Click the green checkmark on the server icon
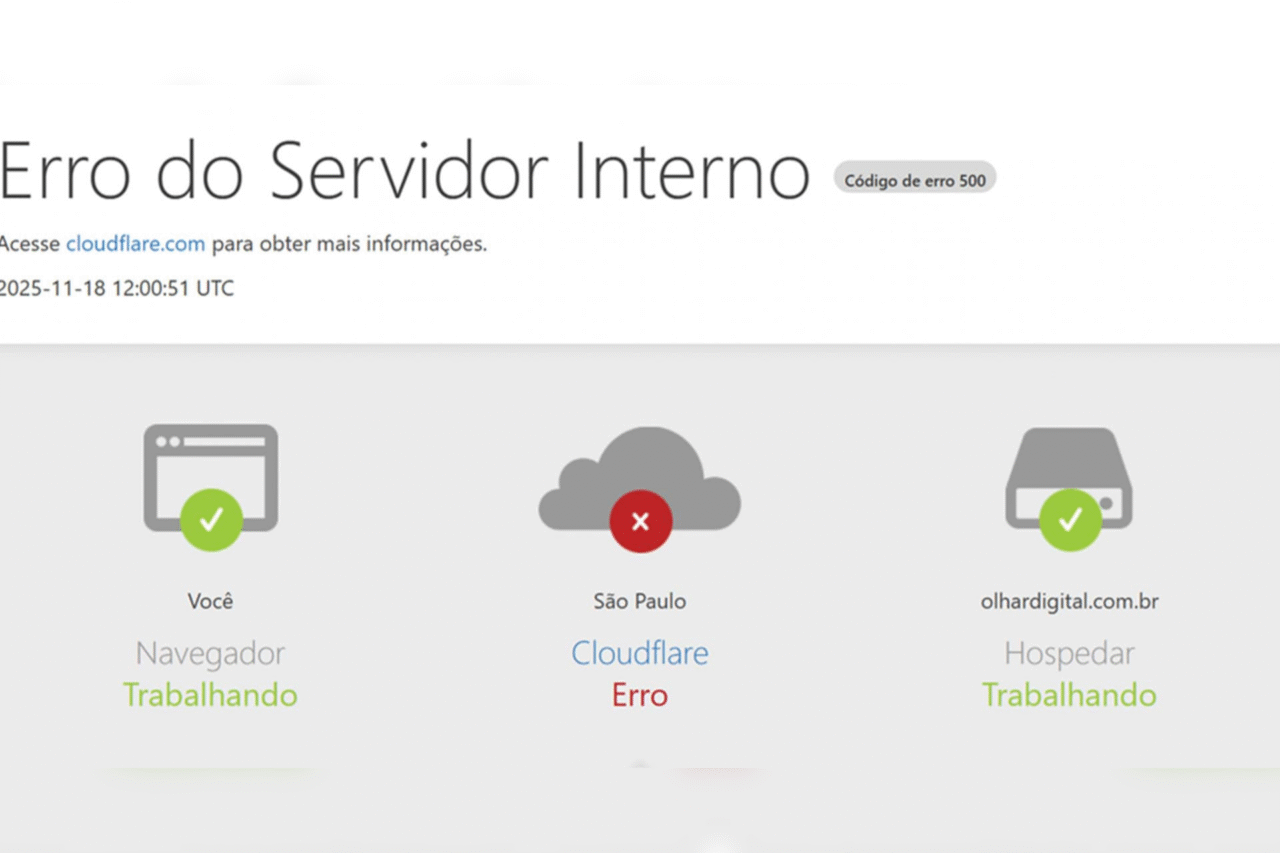Viewport: 1280px width, 853px height. pyautogui.click(x=1070, y=520)
